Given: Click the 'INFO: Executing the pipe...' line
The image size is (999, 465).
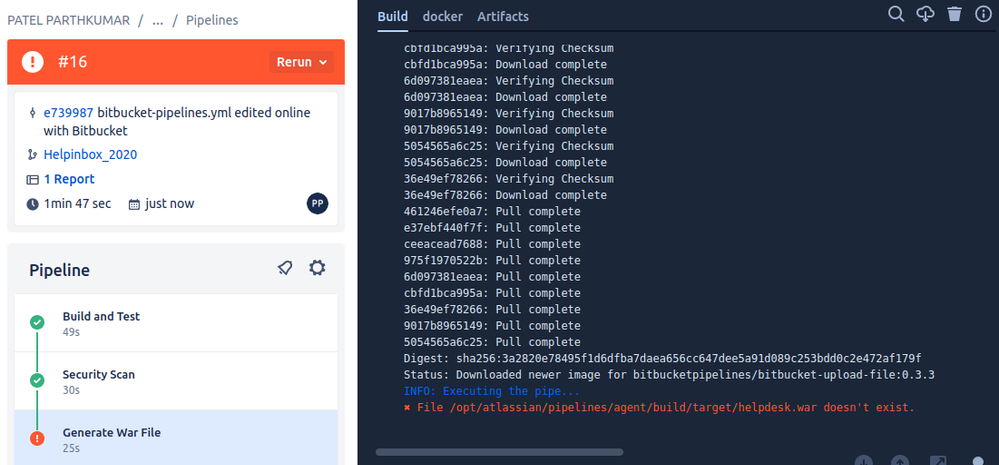Looking at the screenshot, I should 491,391.
